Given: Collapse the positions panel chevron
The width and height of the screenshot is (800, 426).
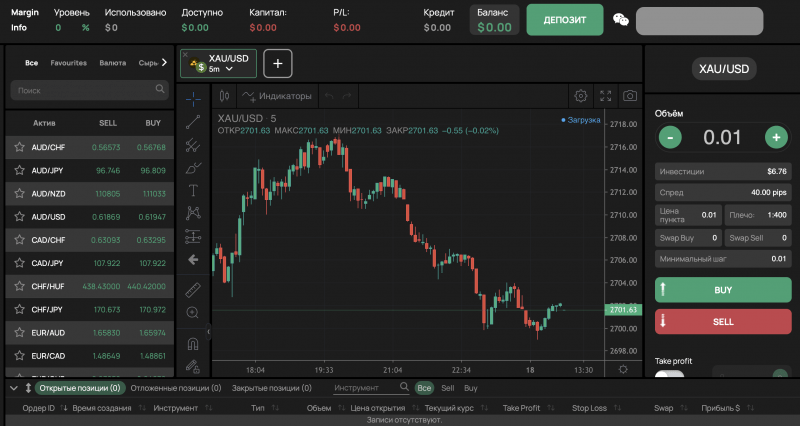Looking at the screenshot, I should [x=14, y=388].
